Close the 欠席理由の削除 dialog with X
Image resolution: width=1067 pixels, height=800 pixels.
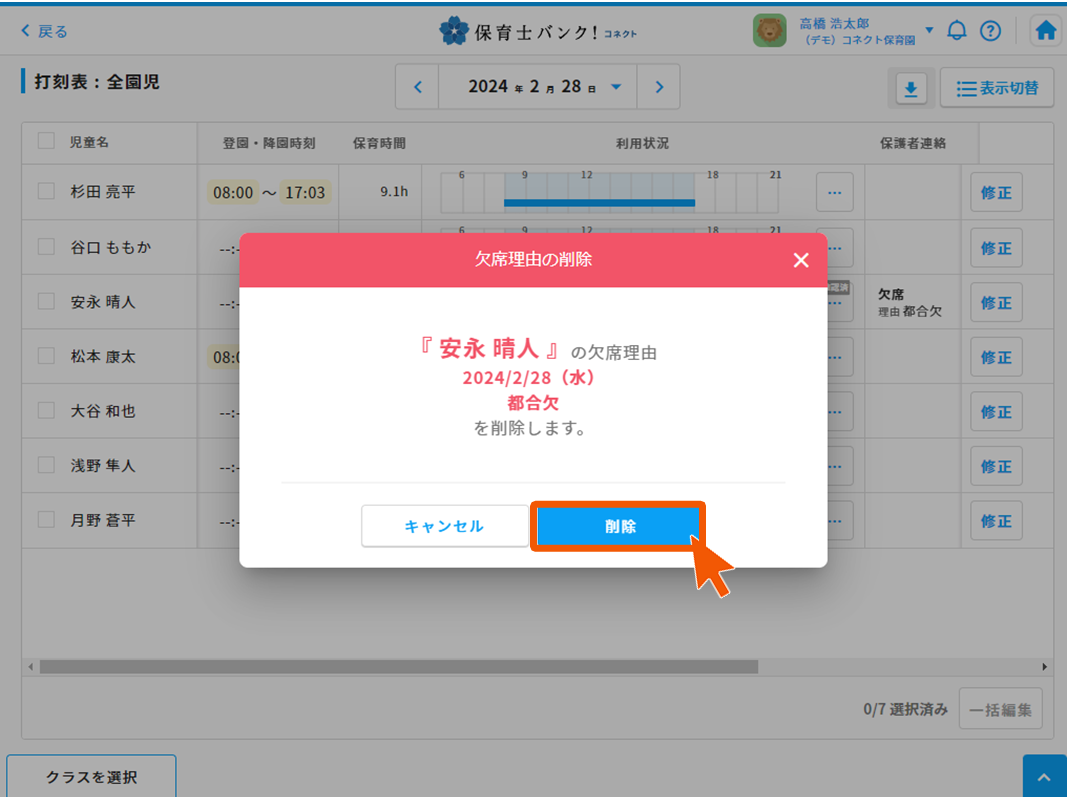[x=800, y=260]
